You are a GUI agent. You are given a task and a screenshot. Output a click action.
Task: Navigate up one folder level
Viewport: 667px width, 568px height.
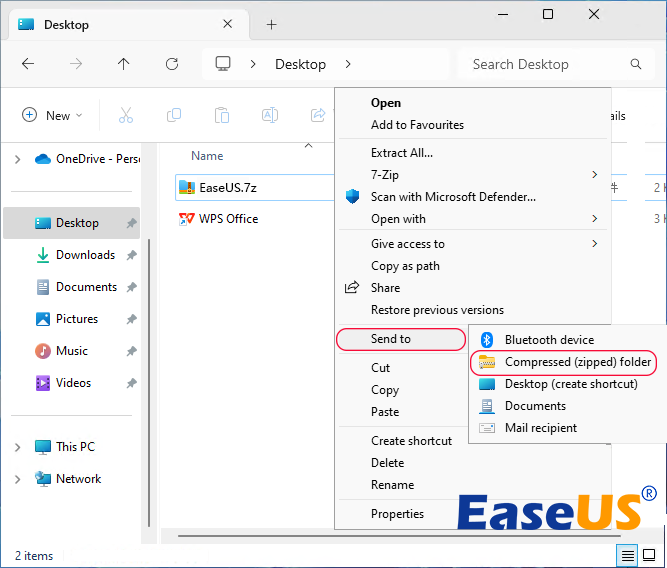click(x=123, y=64)
